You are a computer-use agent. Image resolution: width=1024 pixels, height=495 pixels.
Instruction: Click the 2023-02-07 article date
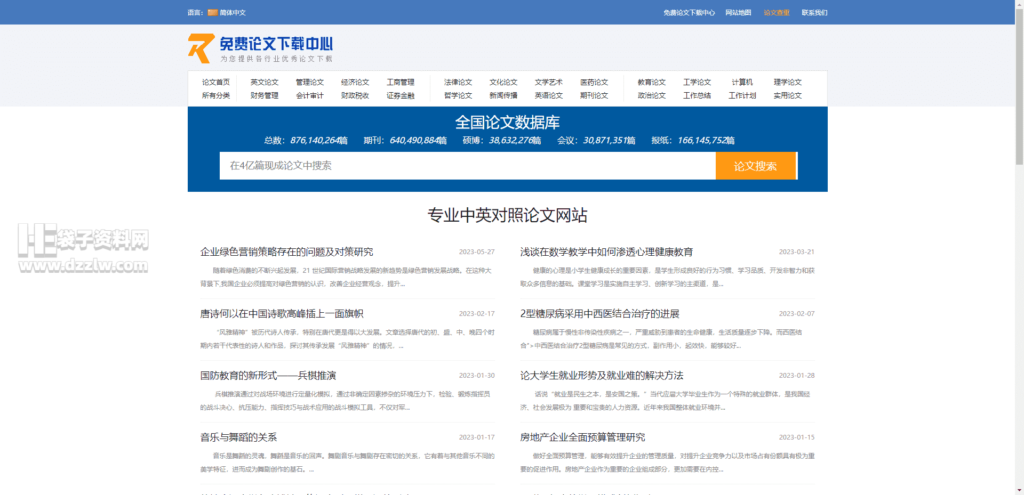(x=797, y=313)
